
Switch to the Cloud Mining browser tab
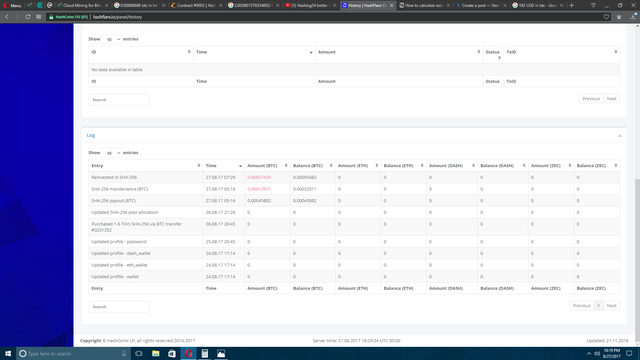coord(82,5)
